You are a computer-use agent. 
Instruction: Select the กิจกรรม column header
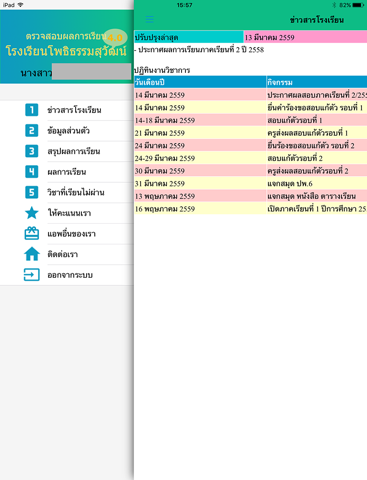[x=317, y=82]
